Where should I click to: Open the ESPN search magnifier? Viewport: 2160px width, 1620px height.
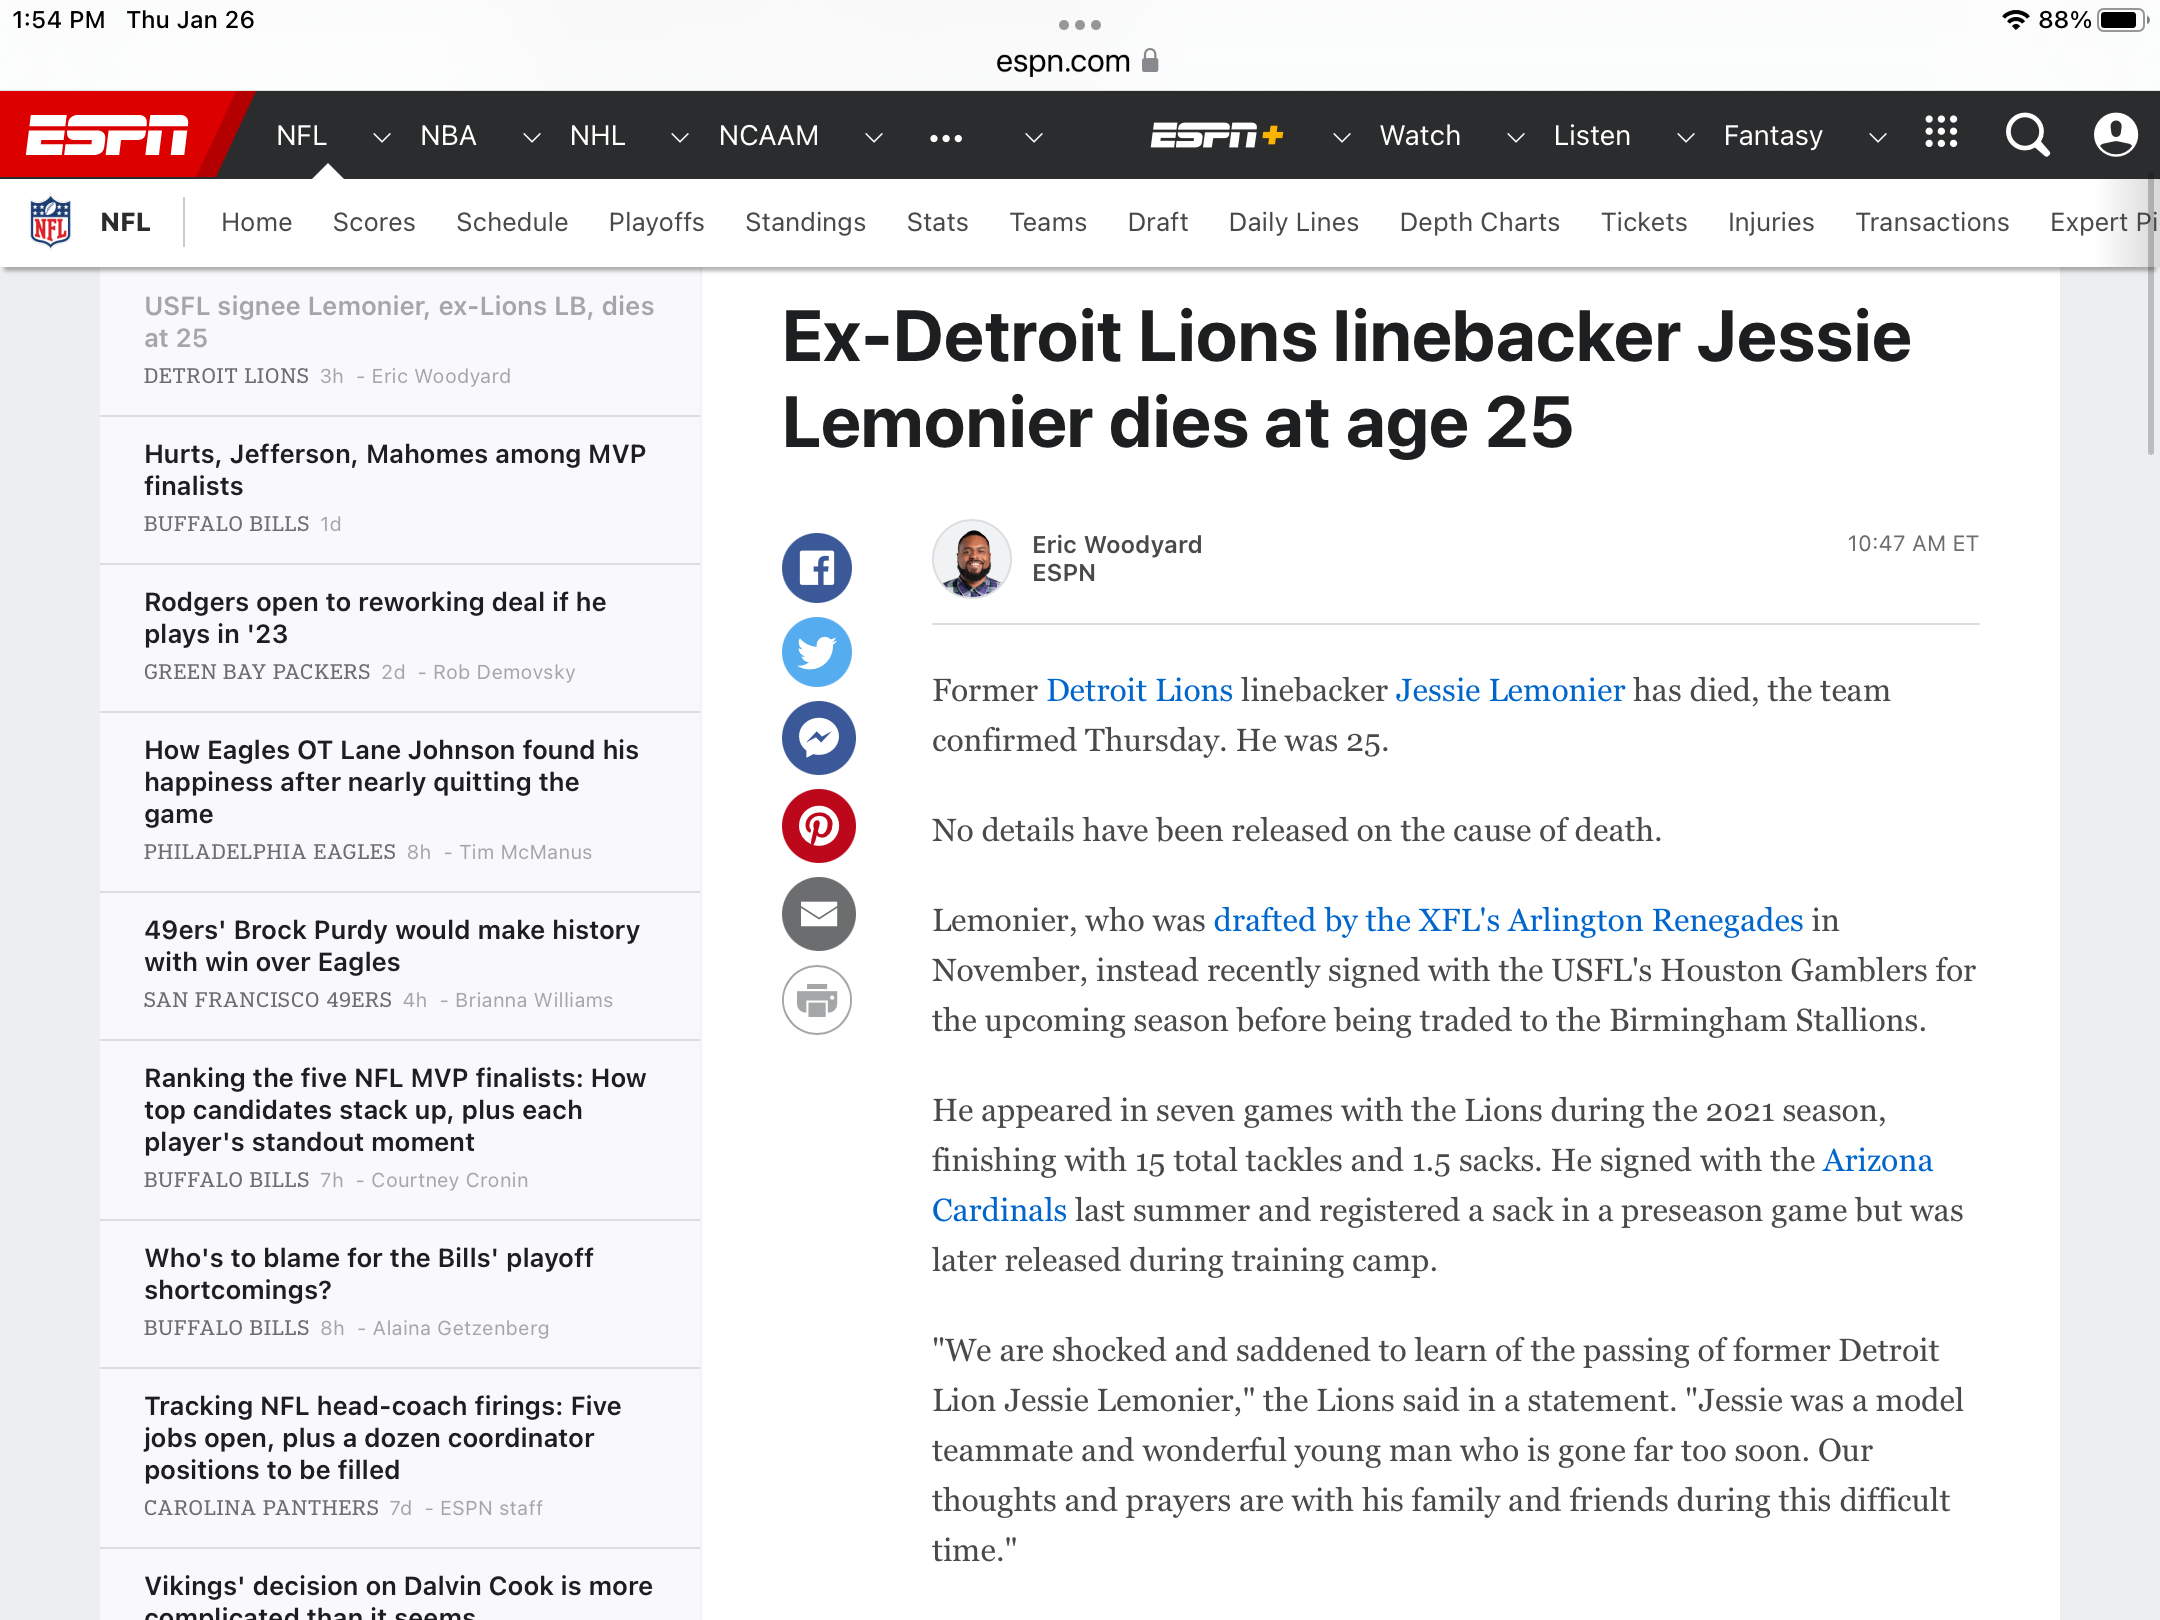click(x=2027, y=135)
